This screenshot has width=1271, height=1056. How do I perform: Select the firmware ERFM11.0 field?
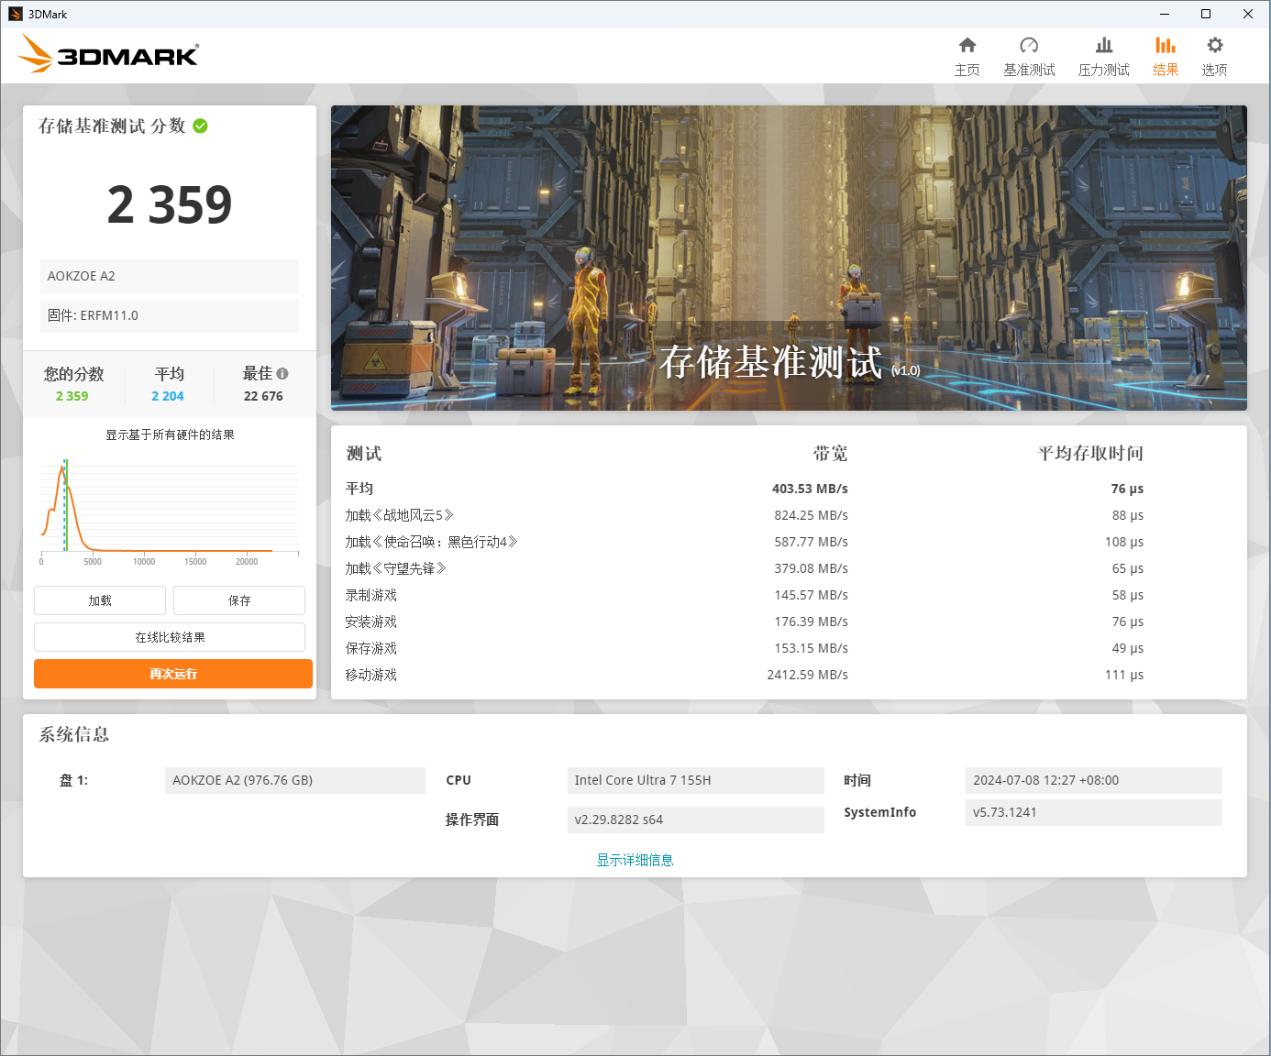[x=169, y=315]
